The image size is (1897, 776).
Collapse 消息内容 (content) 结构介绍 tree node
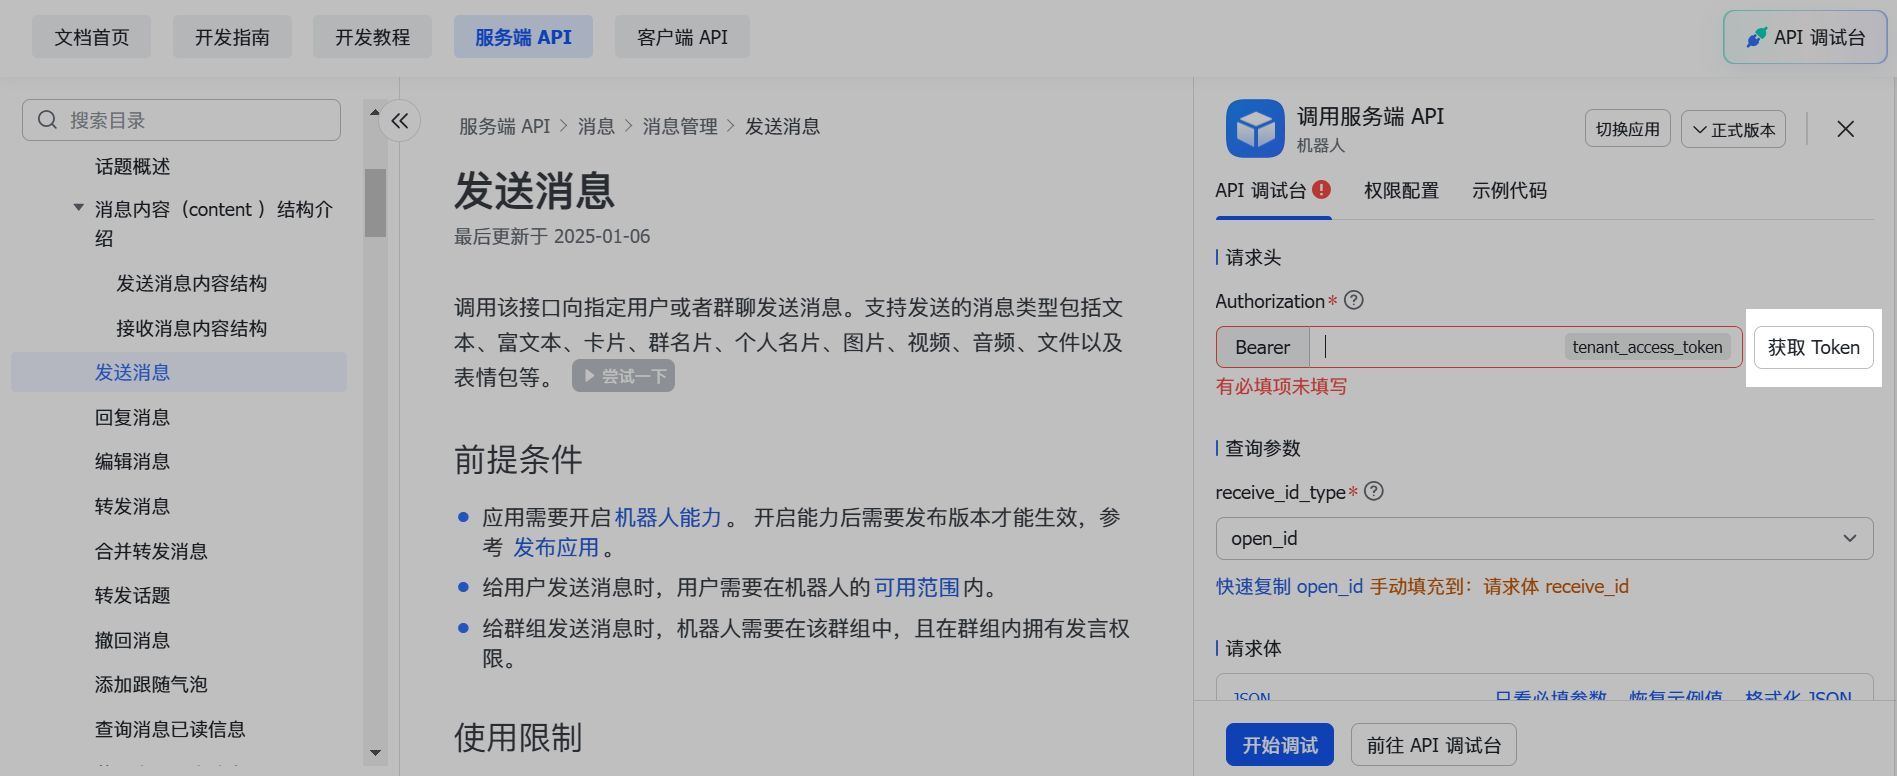78,208
